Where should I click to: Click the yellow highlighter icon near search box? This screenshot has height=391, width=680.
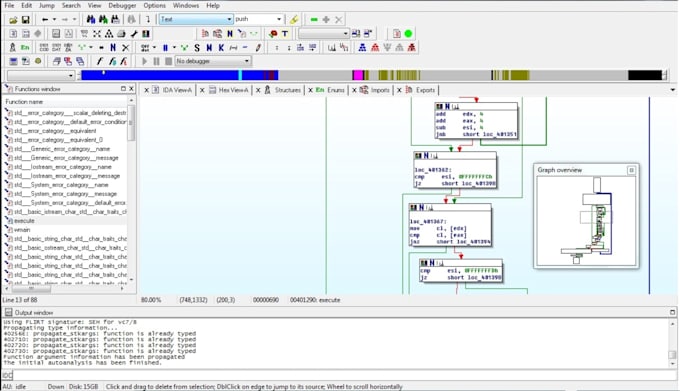pos(294,20)
